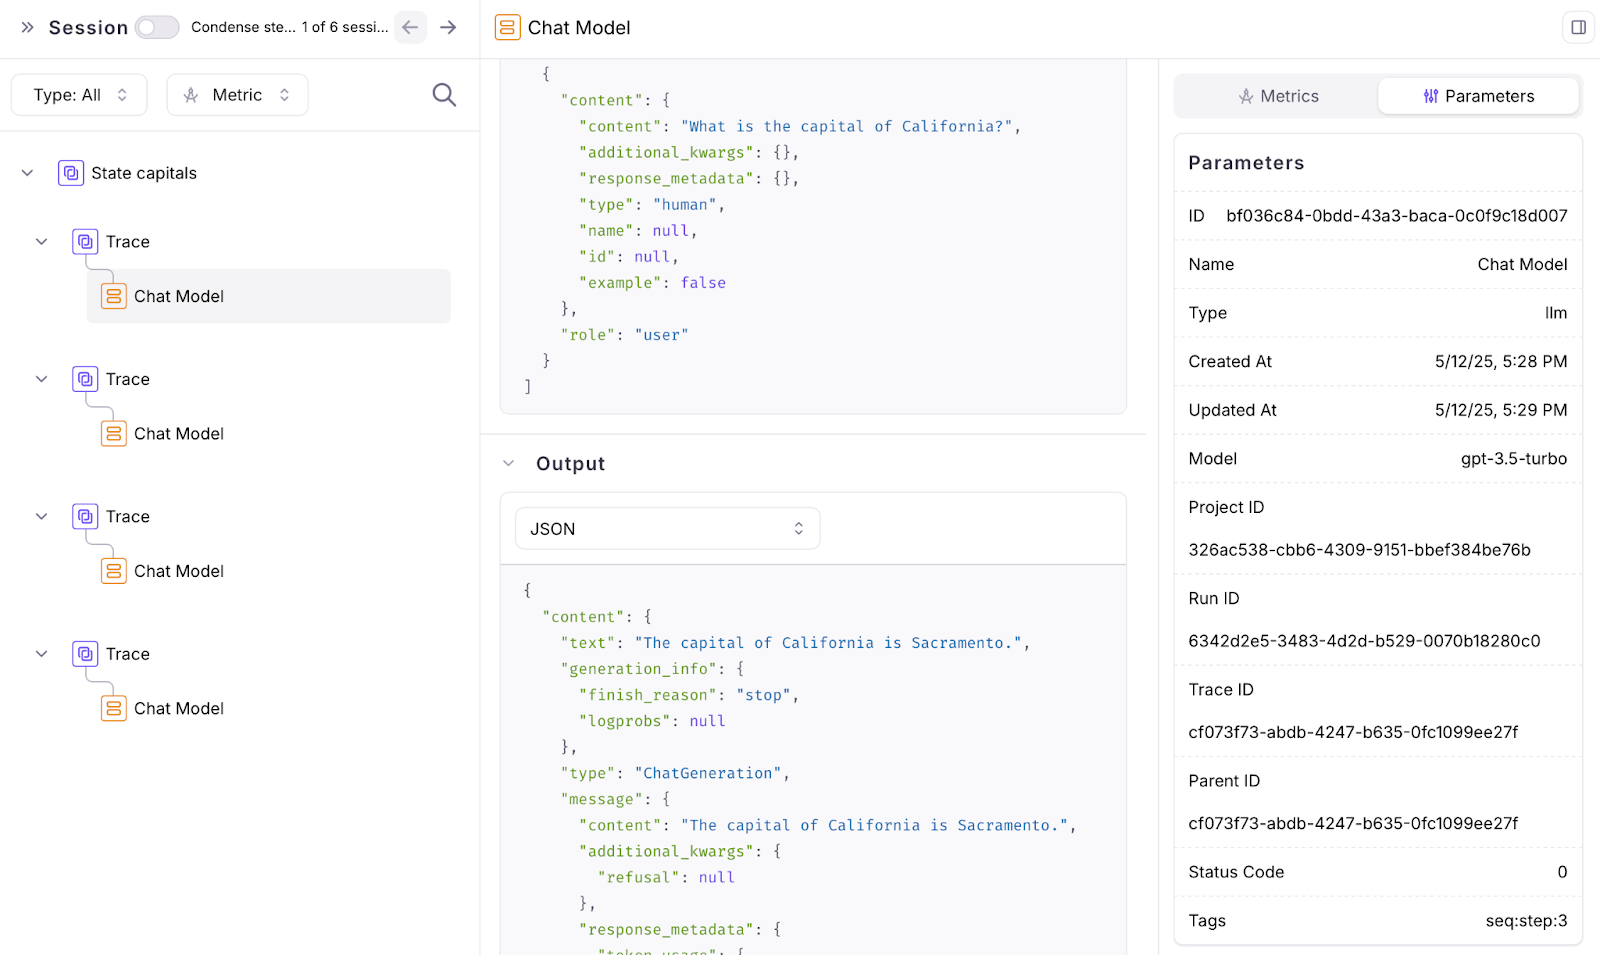Click the search magnifier icon
This screenshot has height=955, width=1600.
pyautogui.click(x=444, y=95)
